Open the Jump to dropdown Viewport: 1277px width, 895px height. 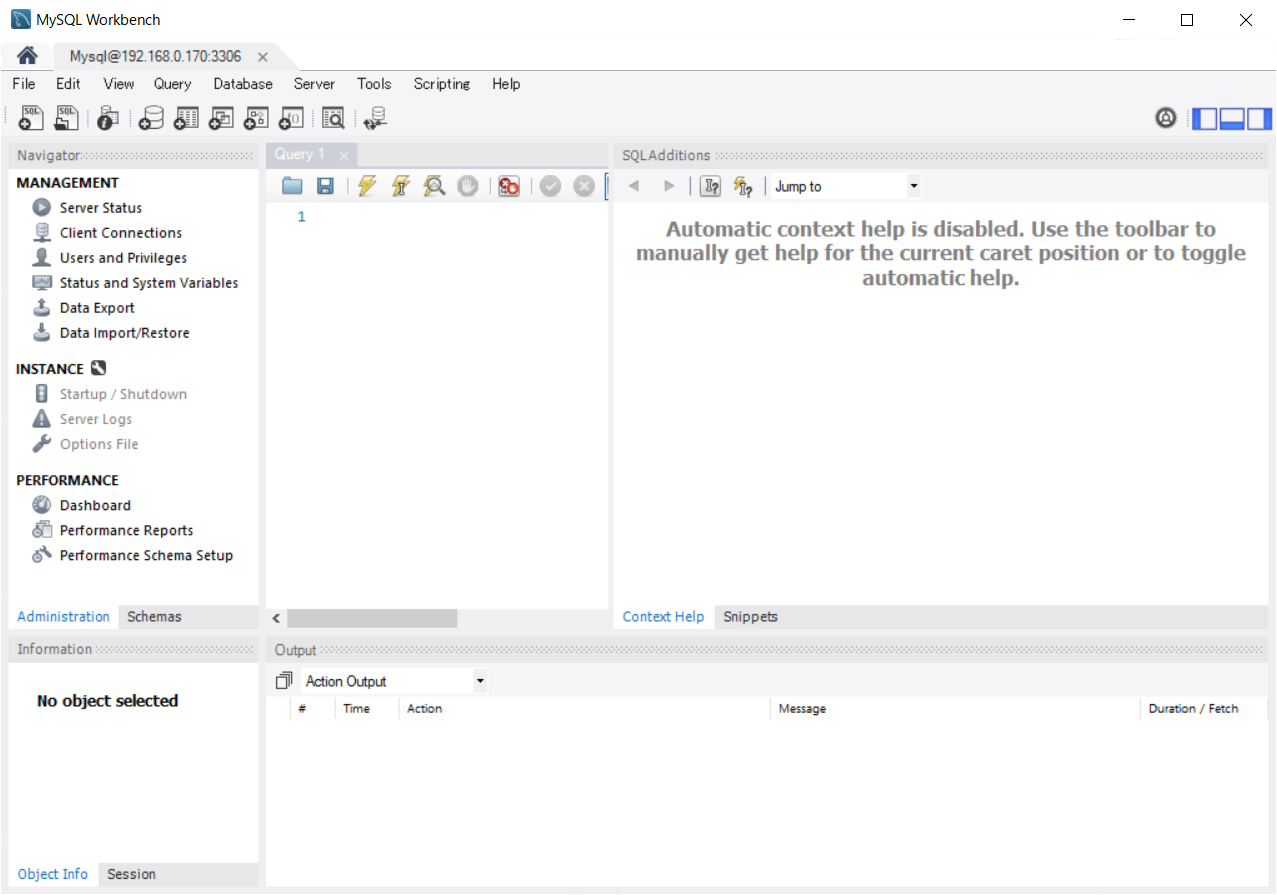(846, 186)
